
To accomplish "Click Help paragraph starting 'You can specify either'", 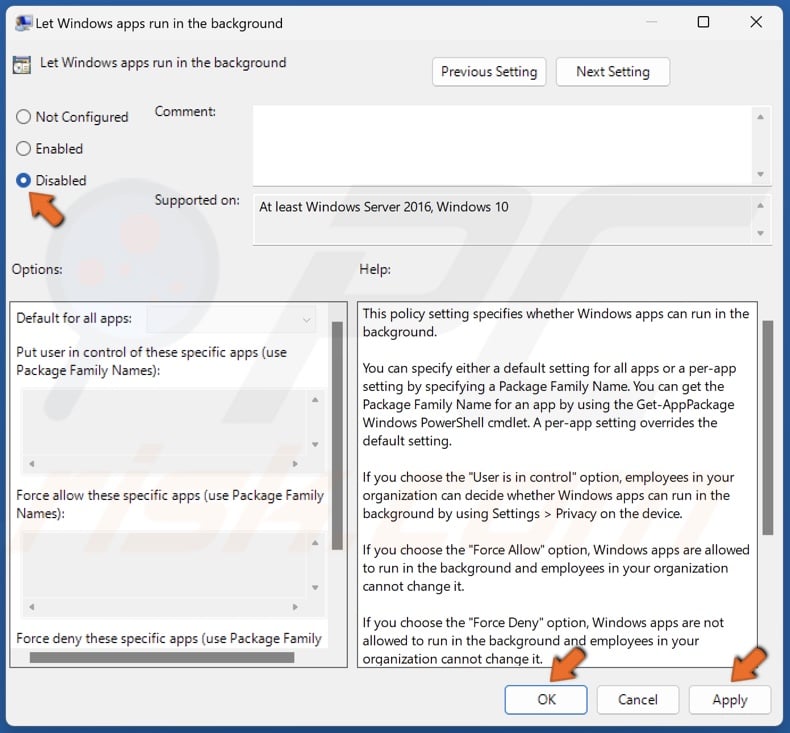I will click(549, 405).
